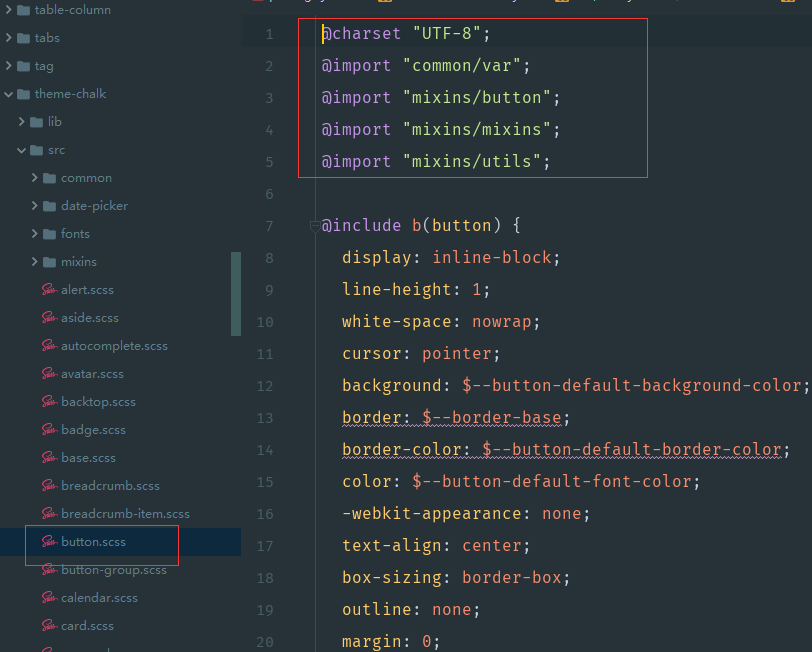
Task: Click Sass icon of backtop.scss
Action: click(49, 401)
